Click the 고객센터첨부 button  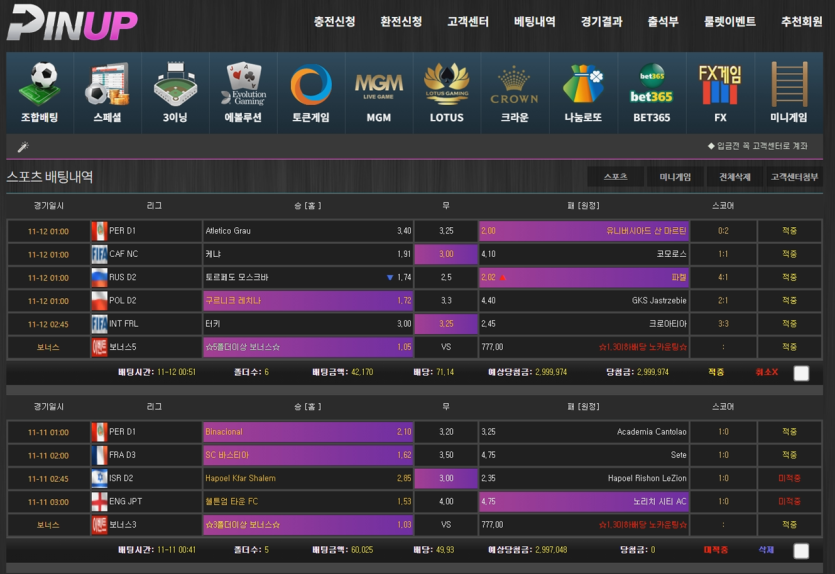pos(794,177)
